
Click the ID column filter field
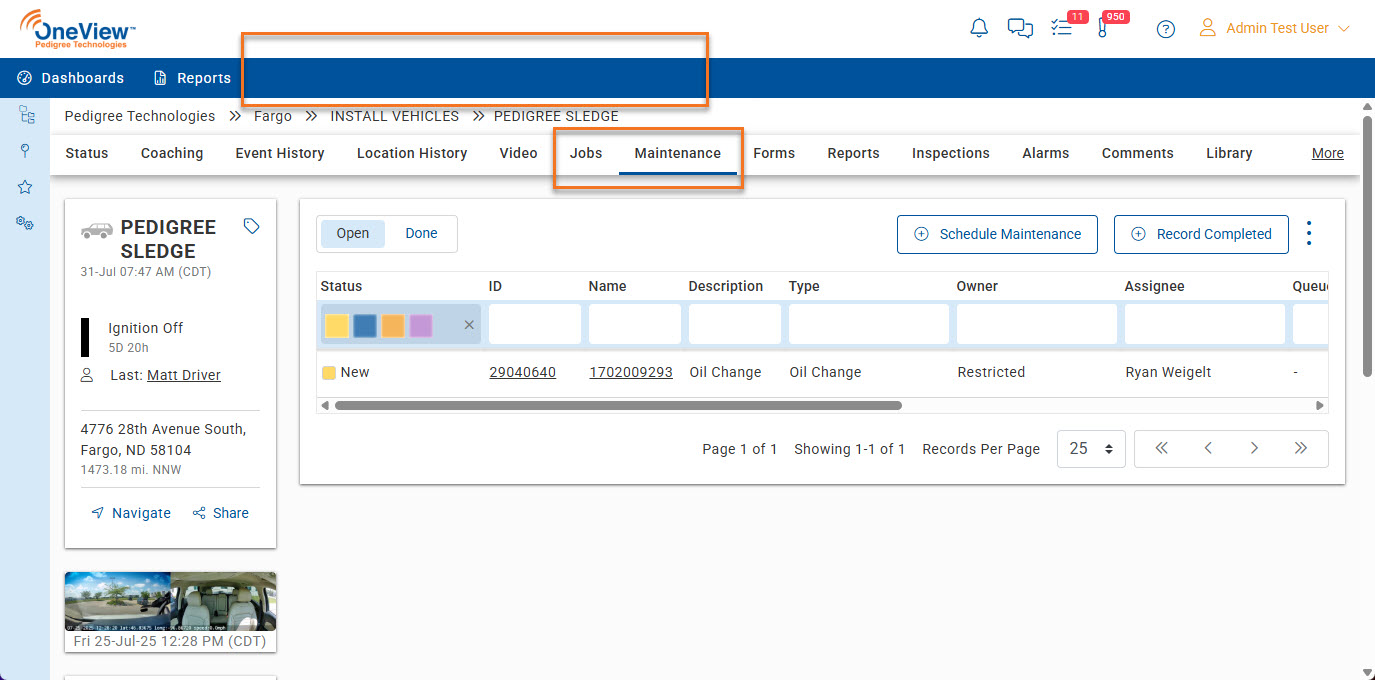tap(535, 324)
